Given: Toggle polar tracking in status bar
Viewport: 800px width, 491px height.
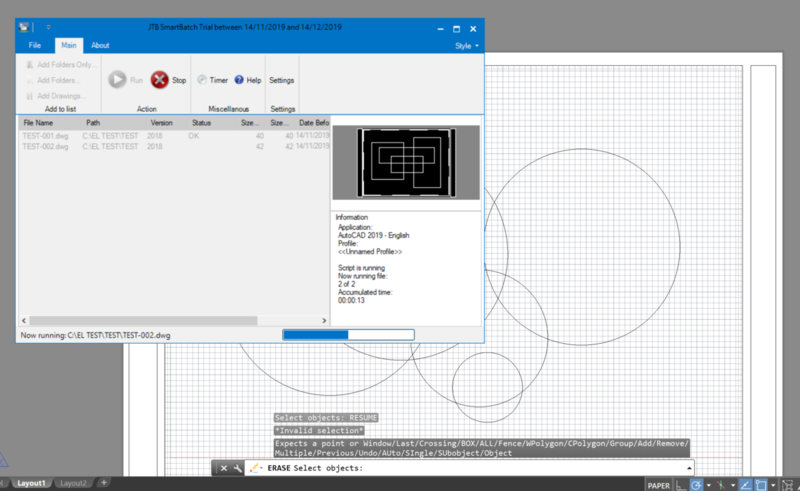Looking at the screenshot, I should [696, 484].
